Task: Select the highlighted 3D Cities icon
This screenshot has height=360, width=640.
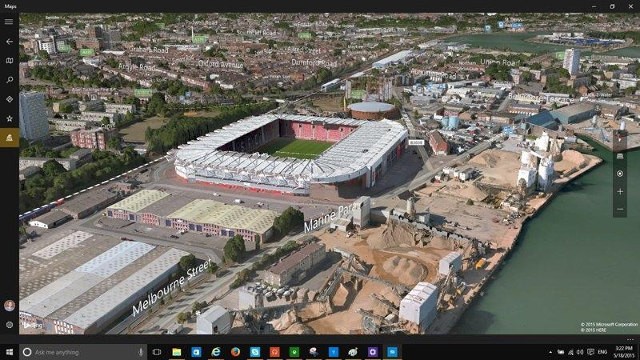Action: (9, 138)
